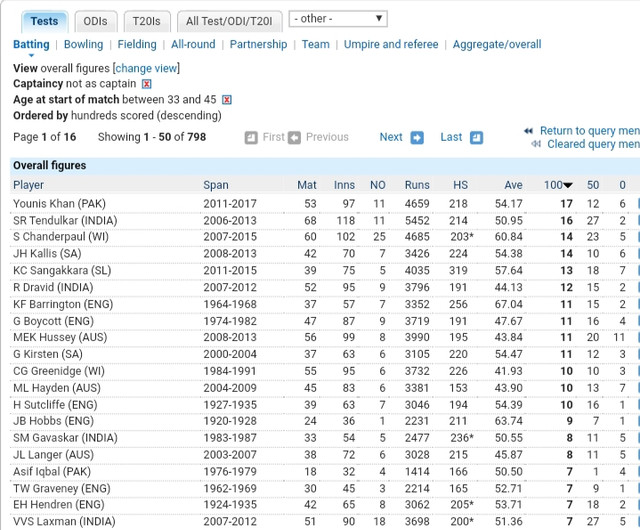Image resolution: width=640 pixels, height=530 pixels.
Task: Click the Return to query menu arrow
Action: 528,131
